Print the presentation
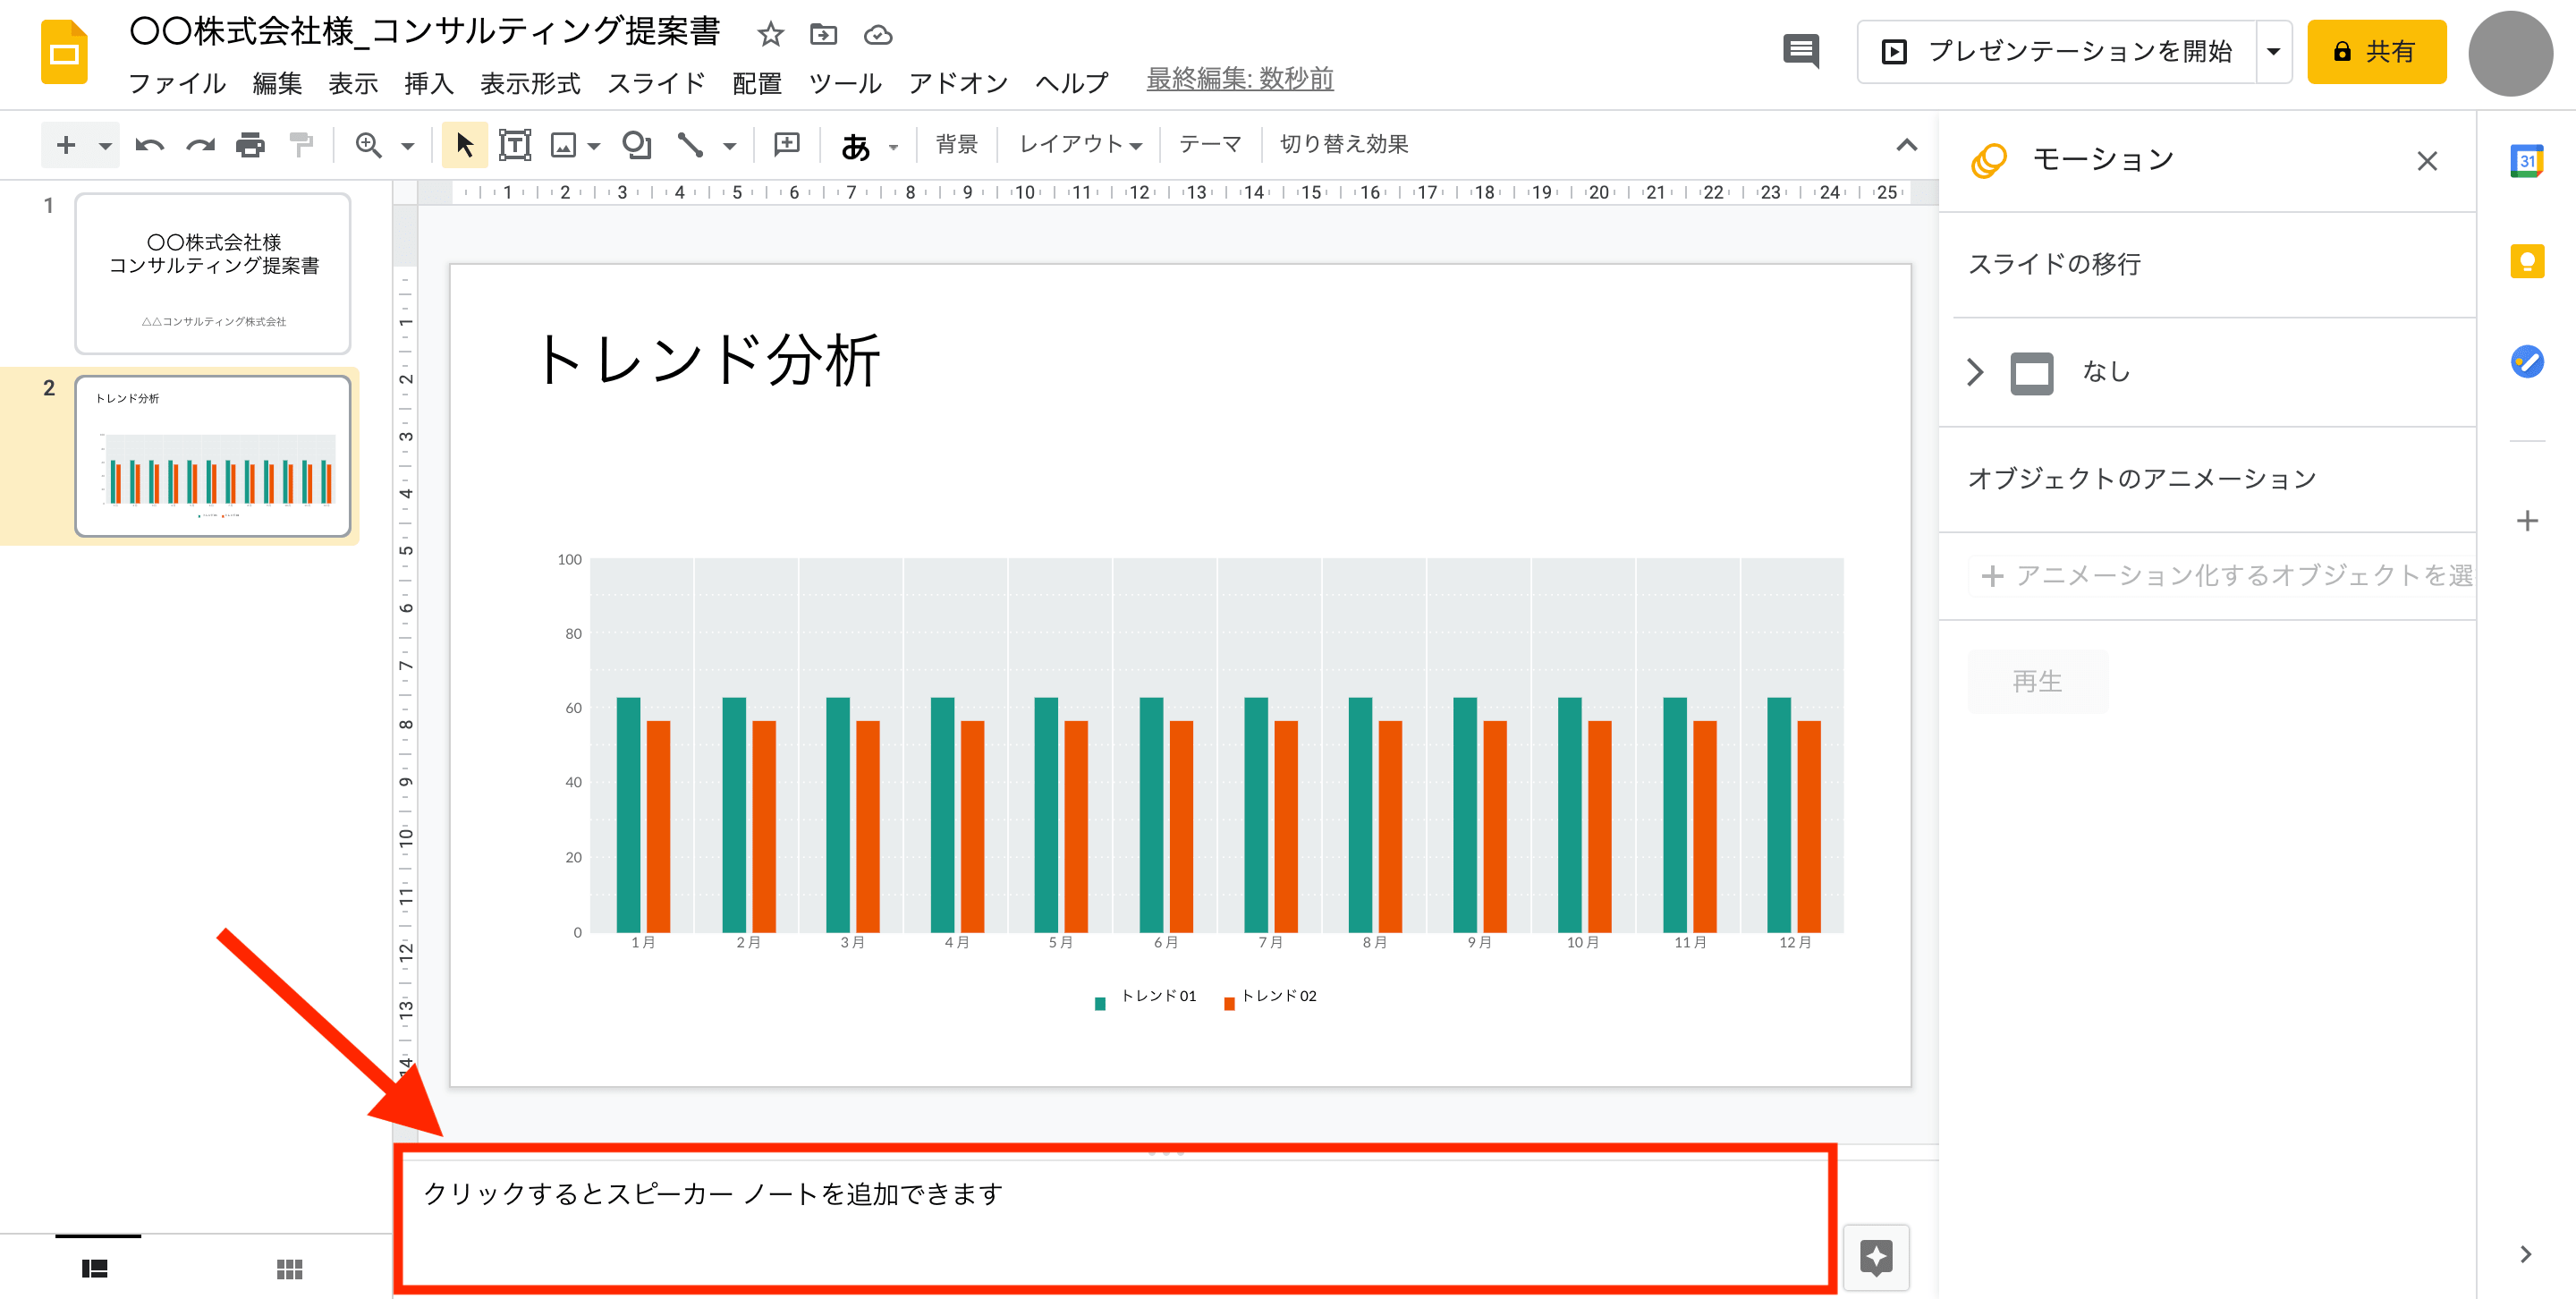 250,146
